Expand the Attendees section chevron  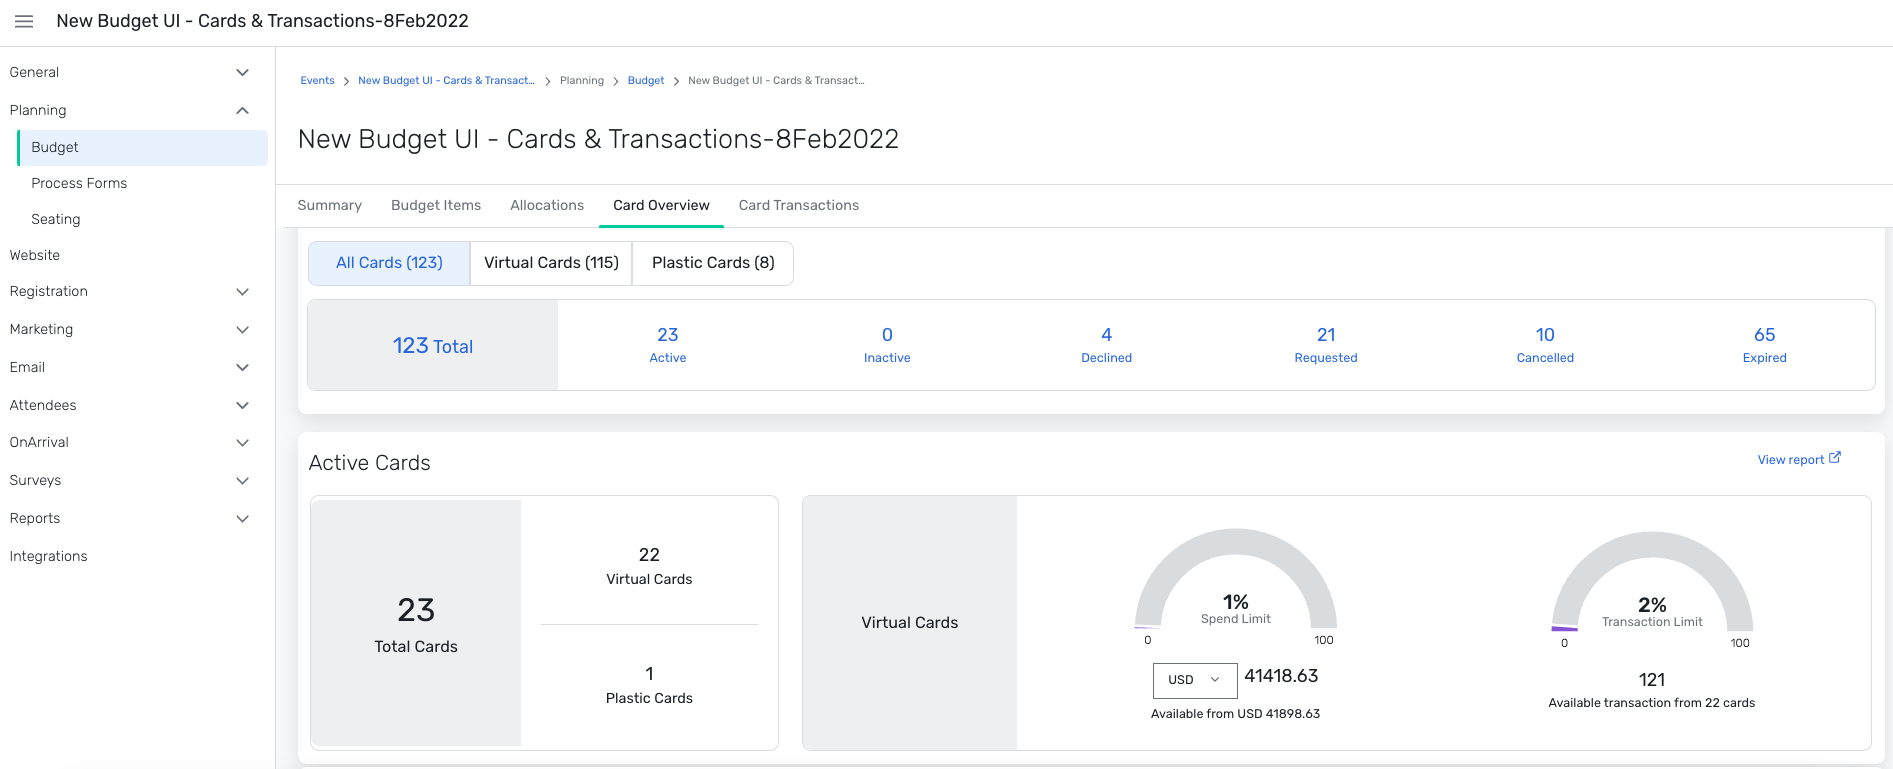point(242,406)
